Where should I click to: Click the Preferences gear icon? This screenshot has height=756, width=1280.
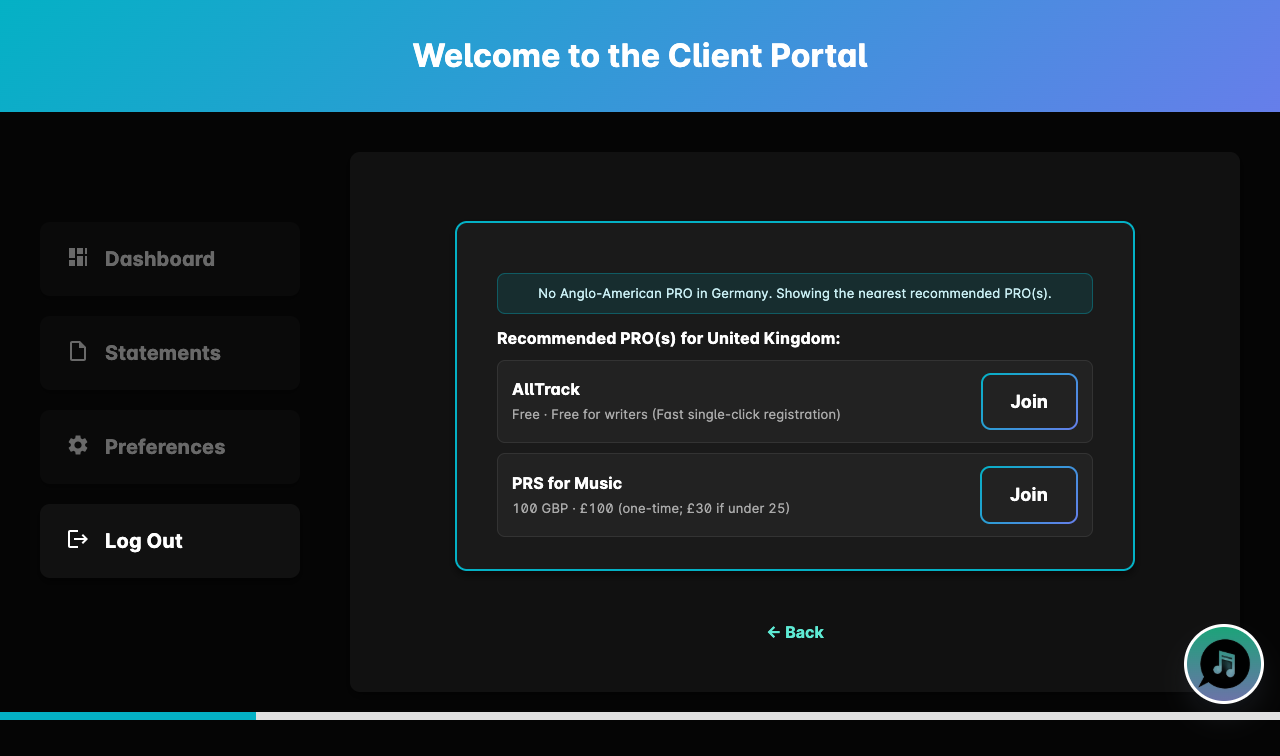click(78, 445)
